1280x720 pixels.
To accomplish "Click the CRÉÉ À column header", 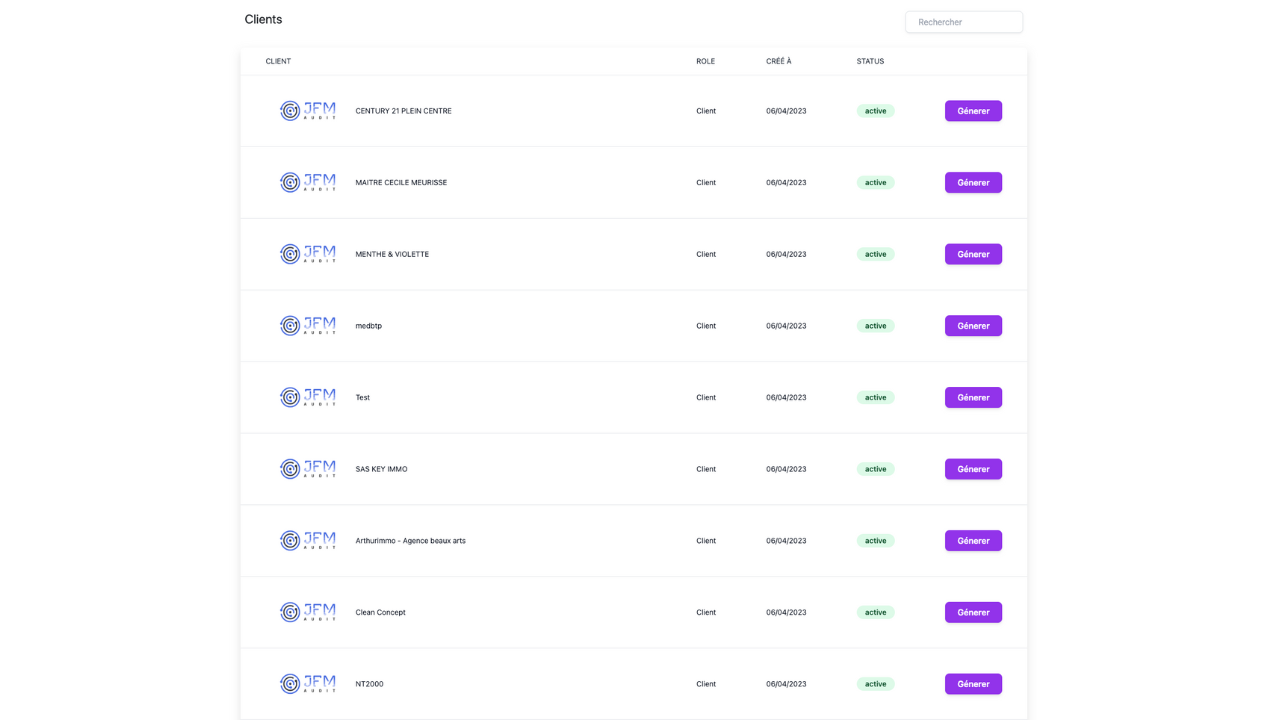I will [x=778, y=61].
